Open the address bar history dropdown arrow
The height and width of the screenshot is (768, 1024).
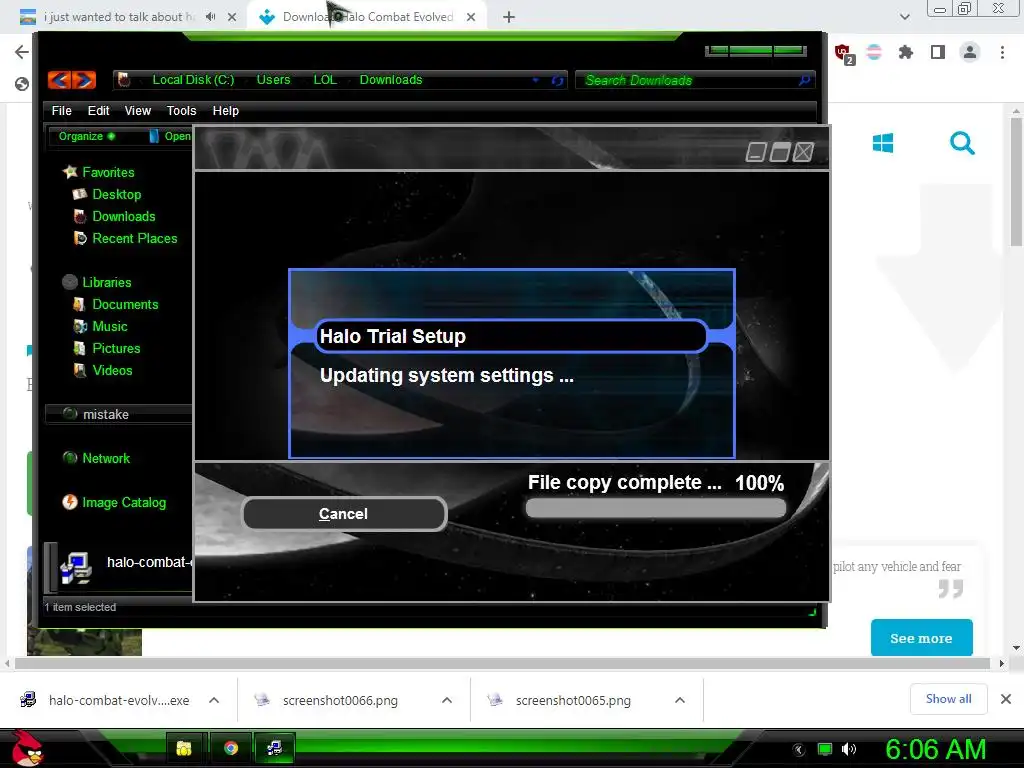point(536,80)
